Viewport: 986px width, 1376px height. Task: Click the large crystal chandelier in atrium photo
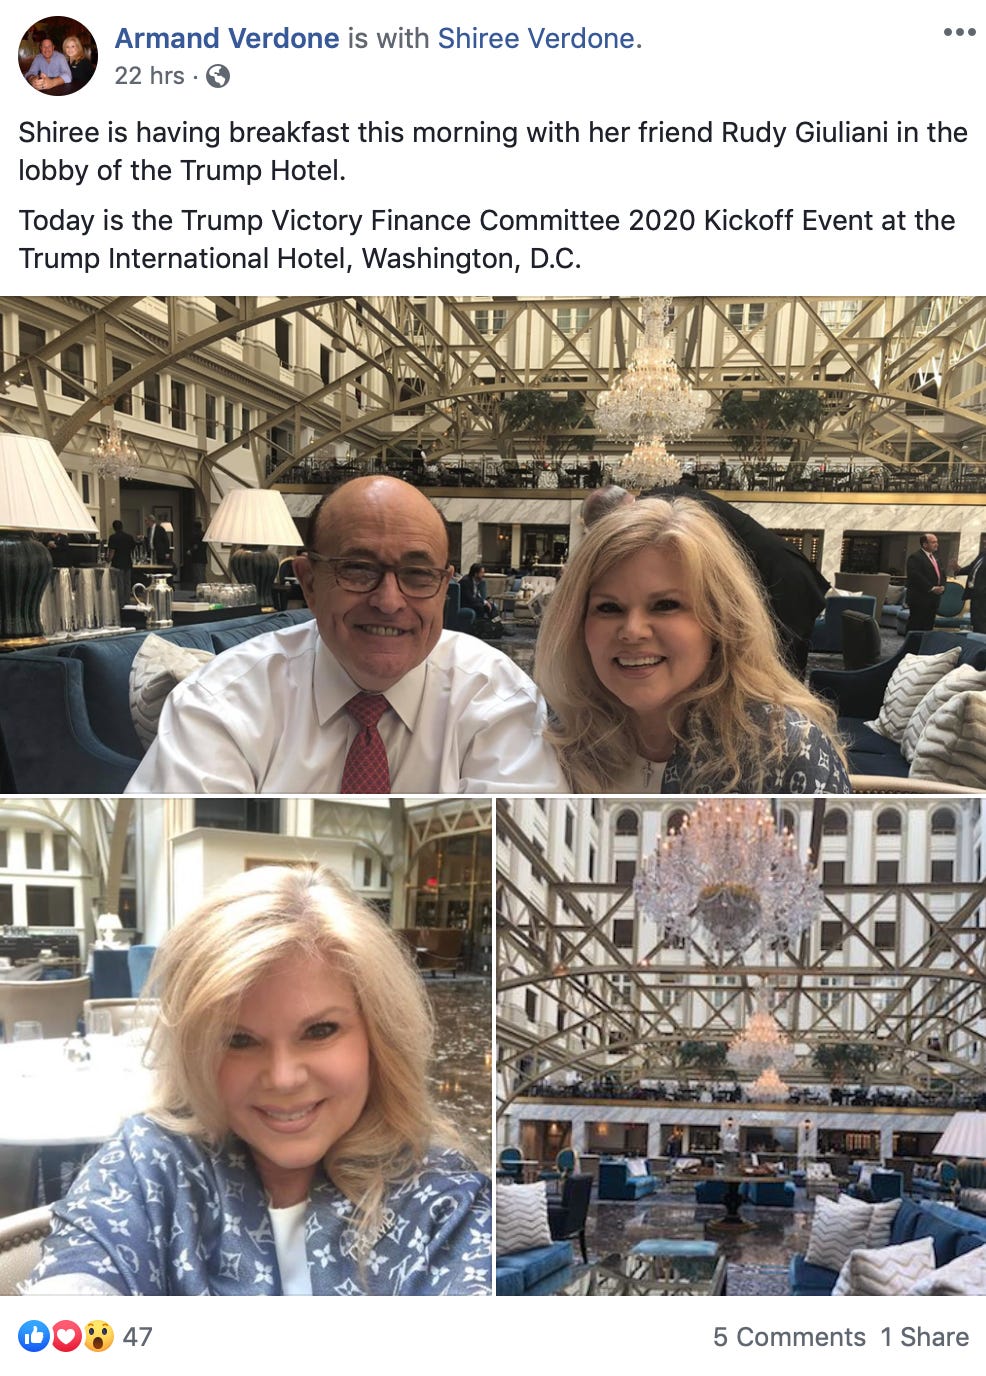[x=726, y=872]
